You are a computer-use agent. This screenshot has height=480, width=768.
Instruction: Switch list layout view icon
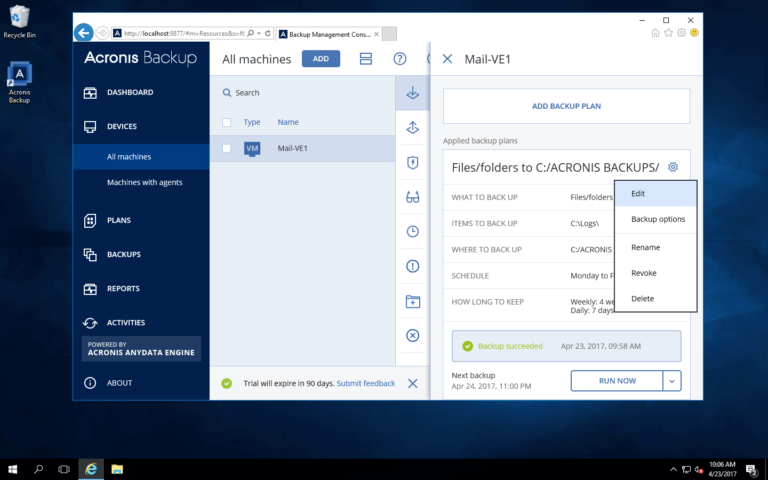365,59
